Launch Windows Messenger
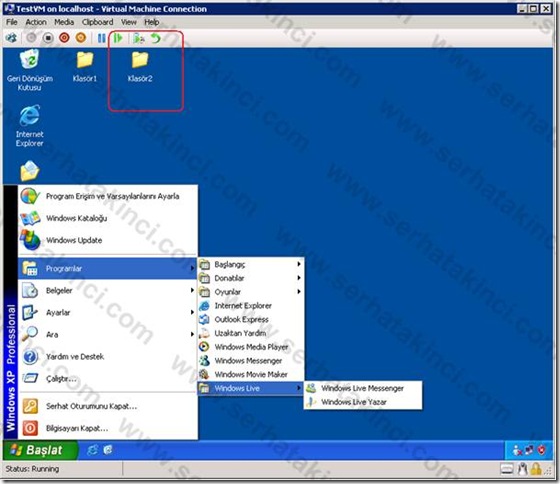Image resolution: width=560 pixels, height=484 pixels. pyautogui.click(x=251, y=361)
